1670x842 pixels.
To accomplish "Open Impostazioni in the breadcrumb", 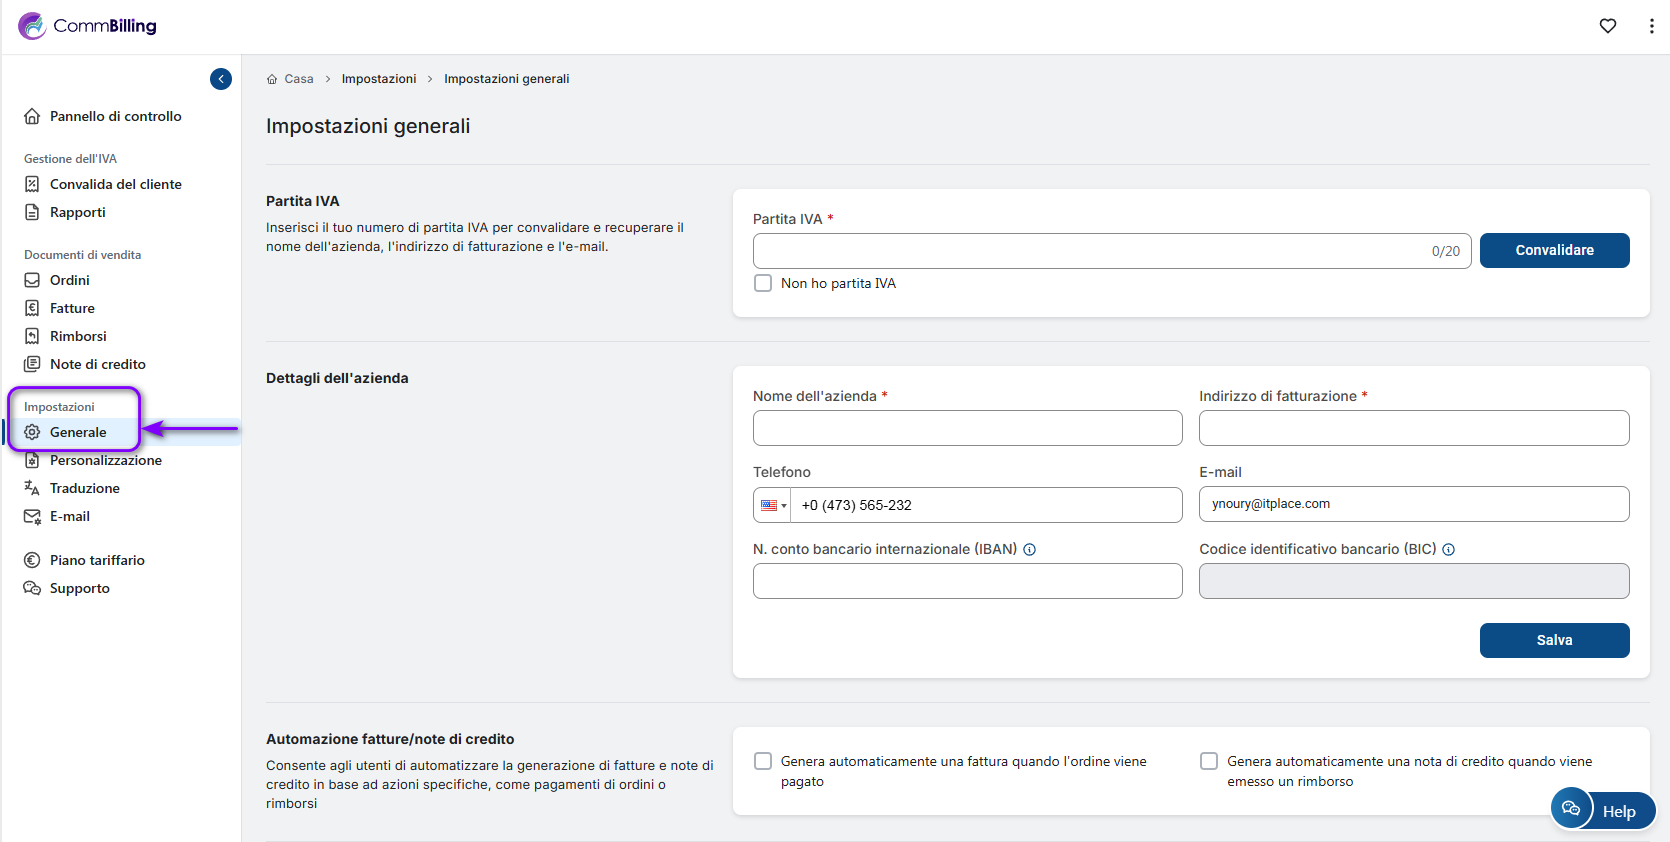I will 378,79.
